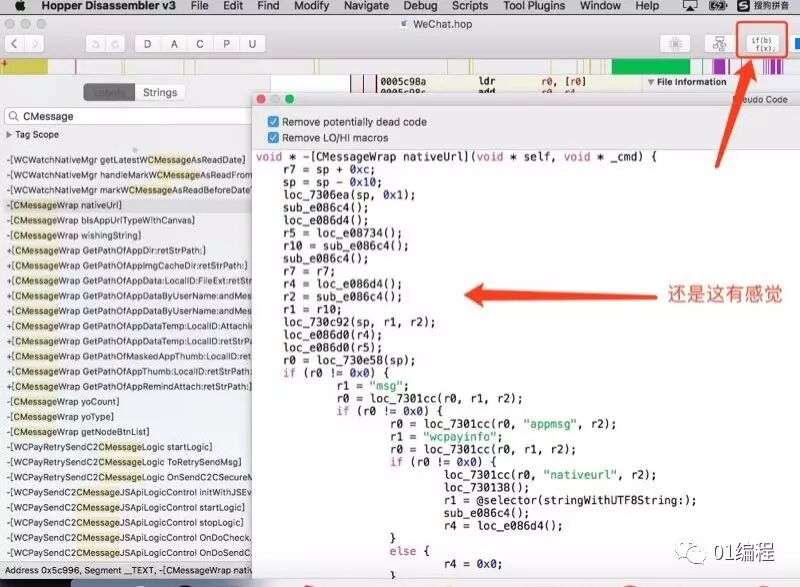Click the battery status menu bar icon
The height and width of the screenshot is (587, 800).
coord(718,6)
